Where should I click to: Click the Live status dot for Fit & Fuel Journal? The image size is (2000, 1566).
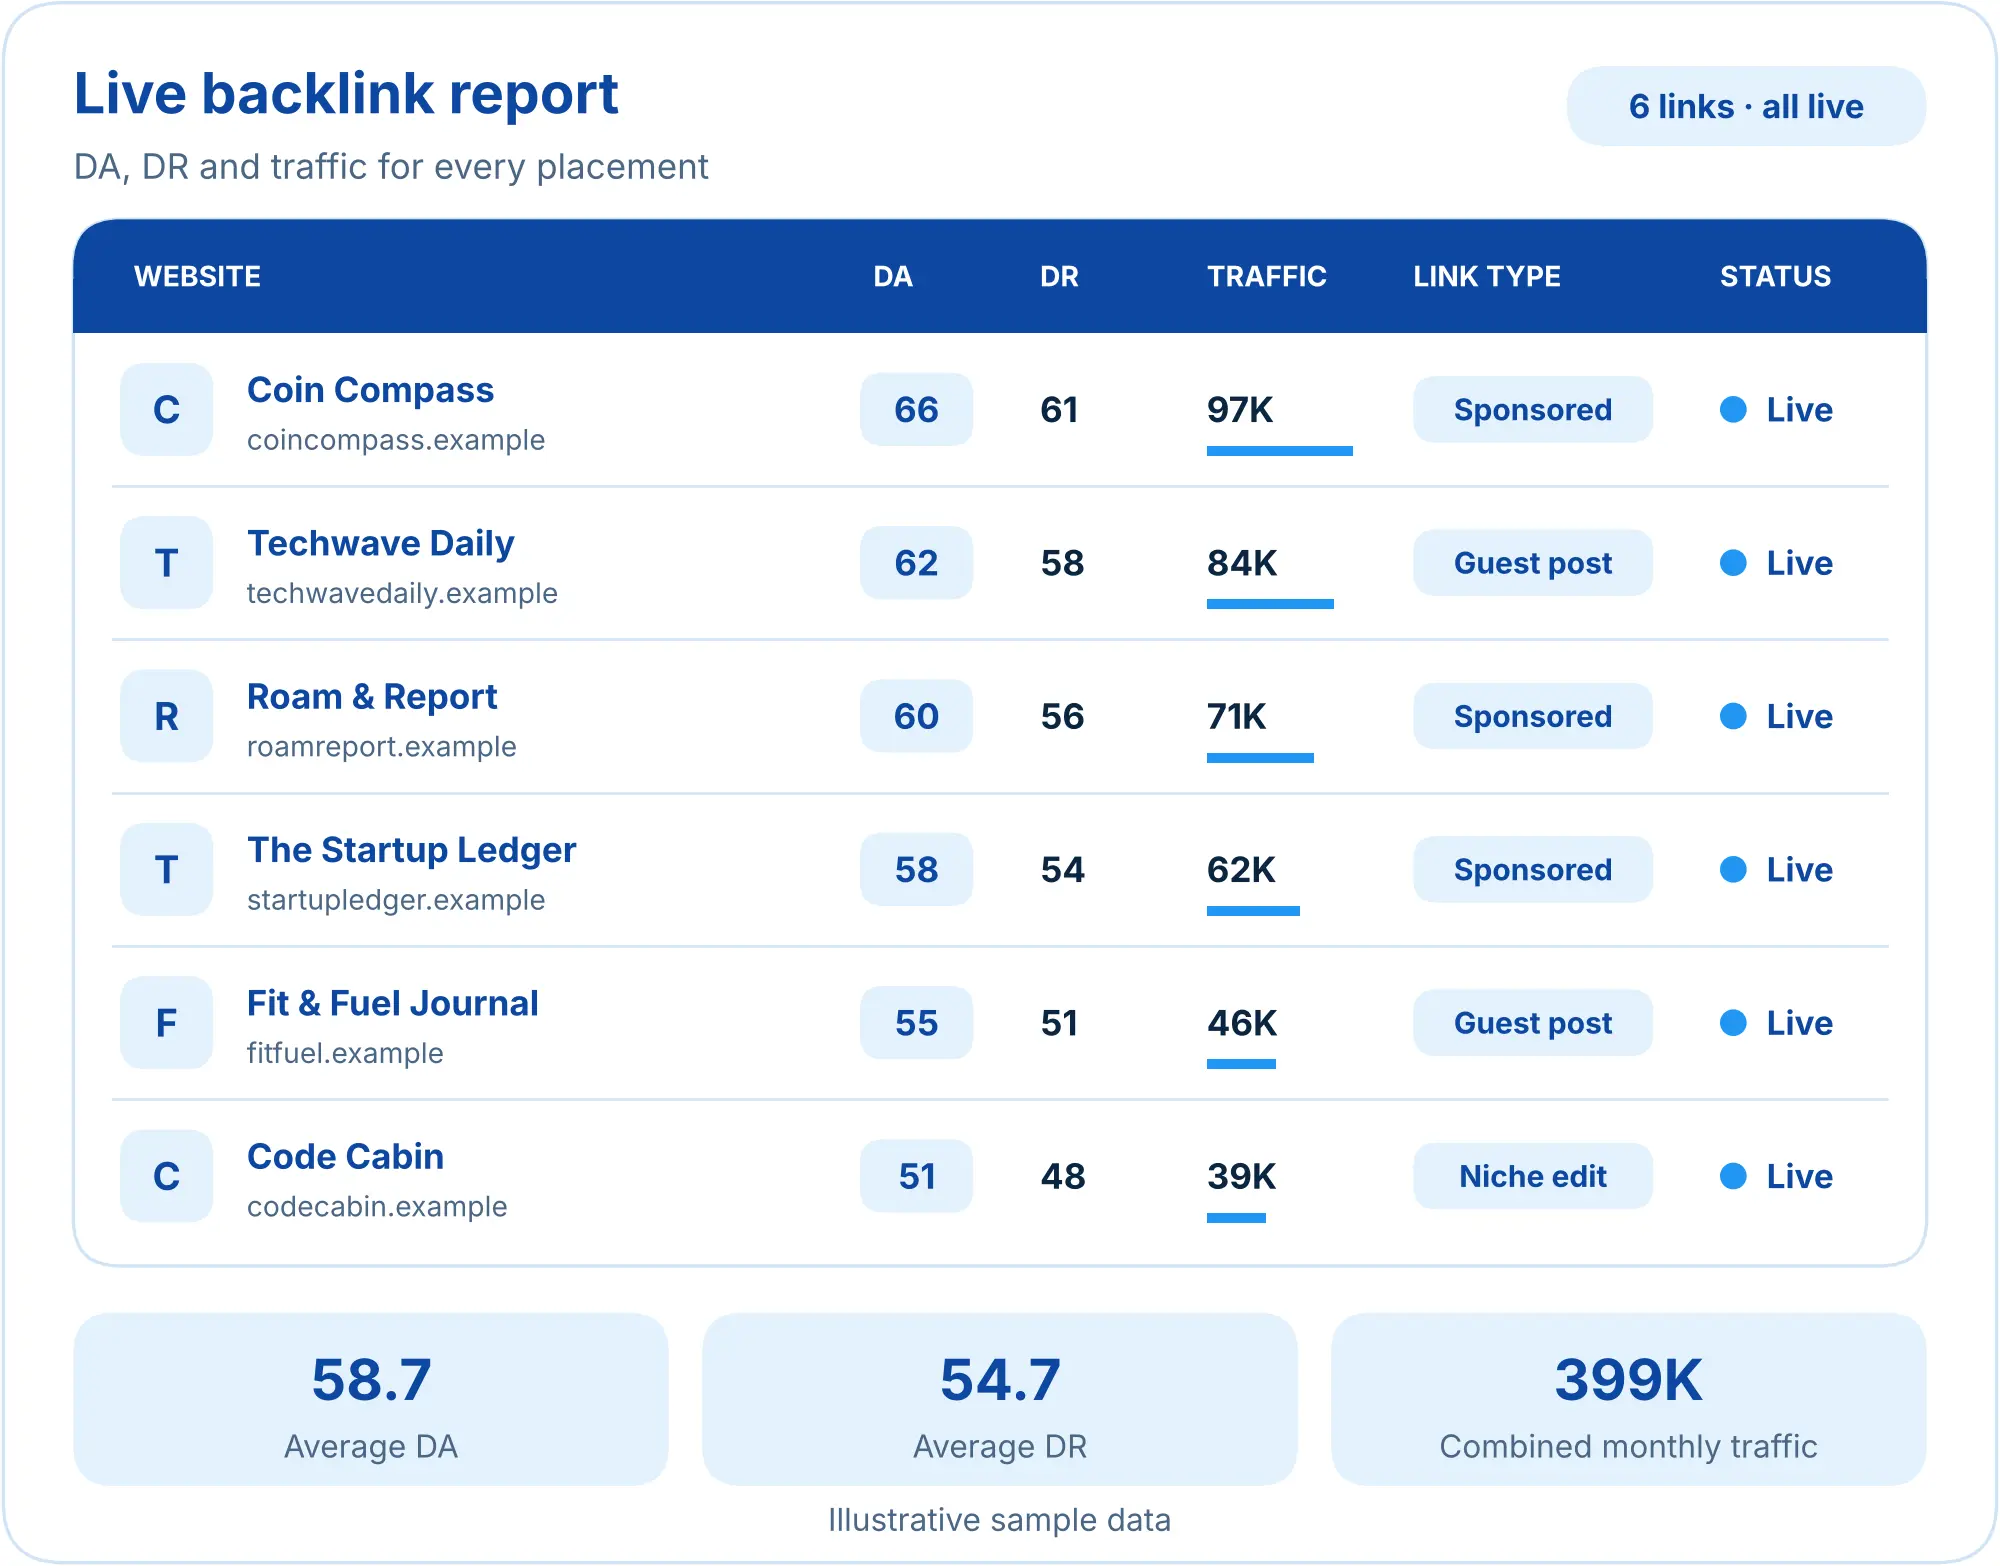[1733, 1023]
